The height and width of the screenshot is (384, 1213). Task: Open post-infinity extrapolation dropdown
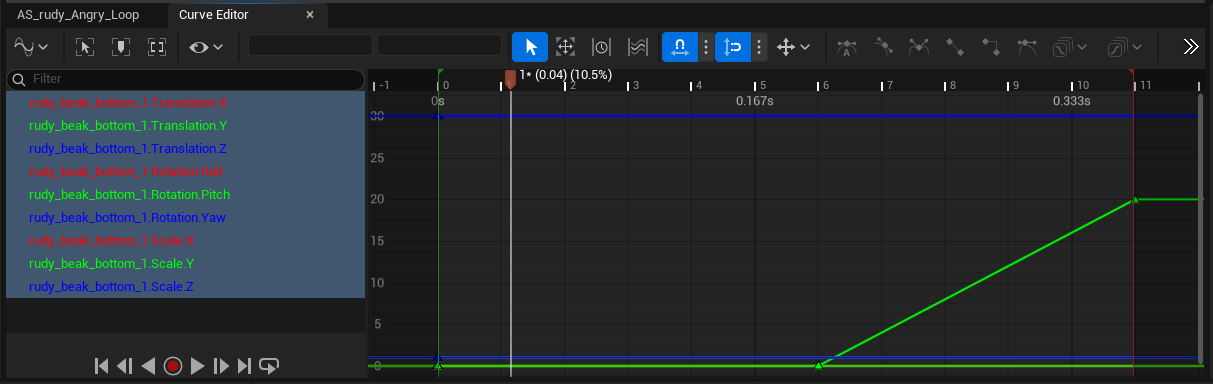1125,46
